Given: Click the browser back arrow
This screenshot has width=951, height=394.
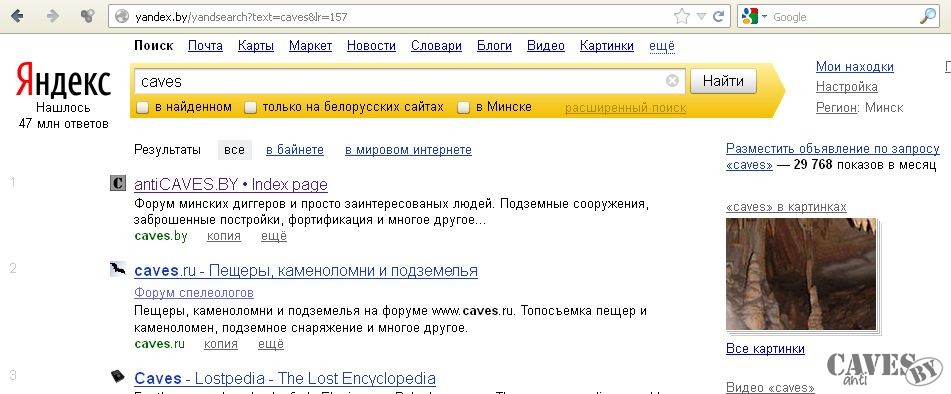Looking at the screenshot, I should [x=17, y=16].
